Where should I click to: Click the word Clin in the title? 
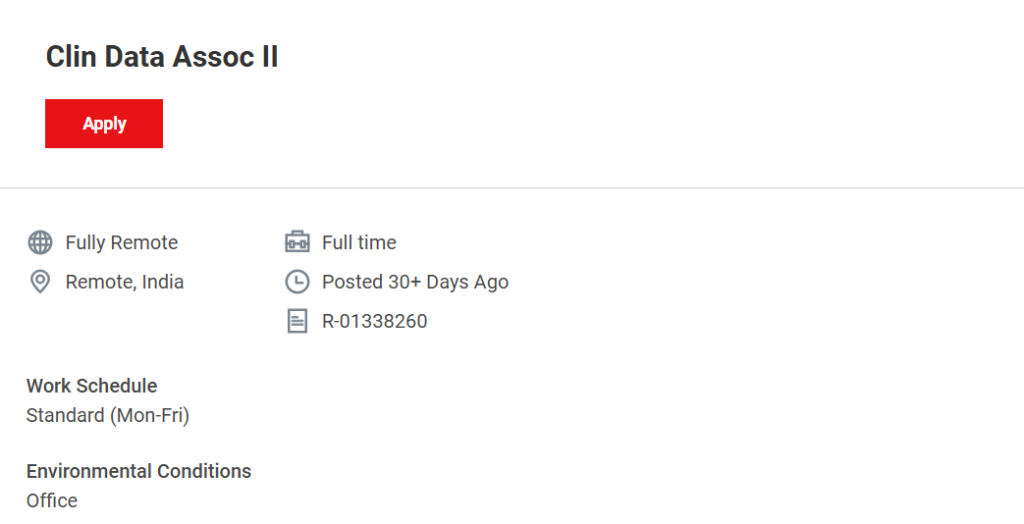click(70, 58)
